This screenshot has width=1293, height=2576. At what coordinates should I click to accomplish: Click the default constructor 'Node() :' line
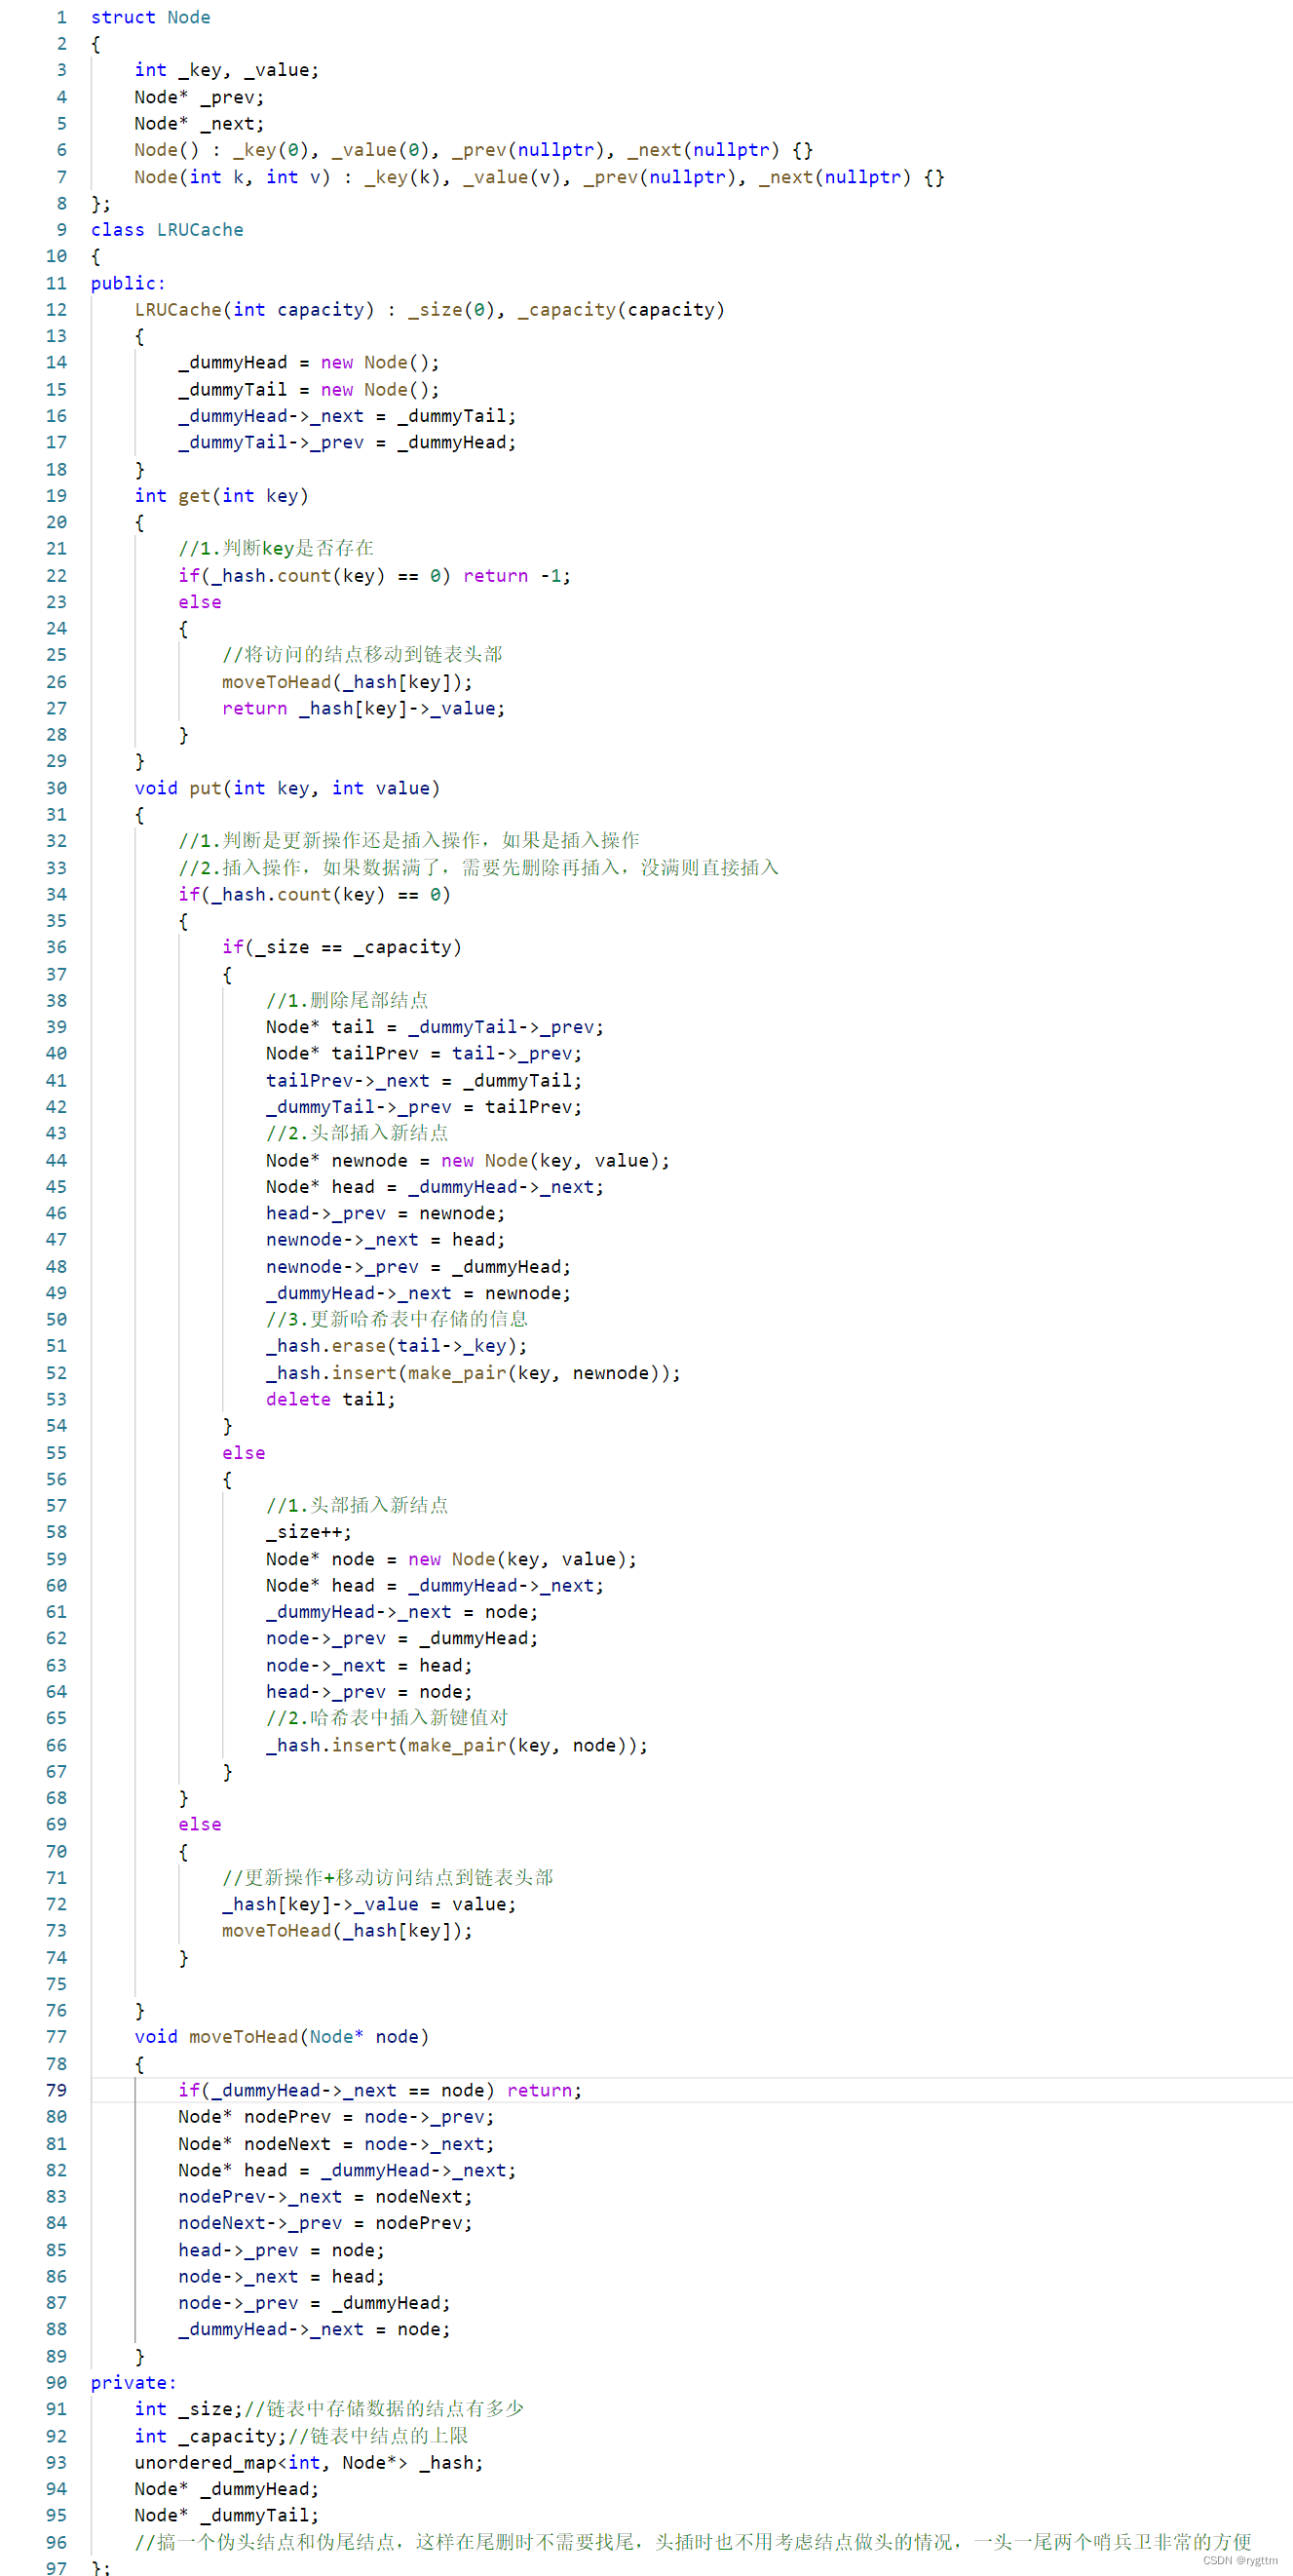(x=474, y=150)
